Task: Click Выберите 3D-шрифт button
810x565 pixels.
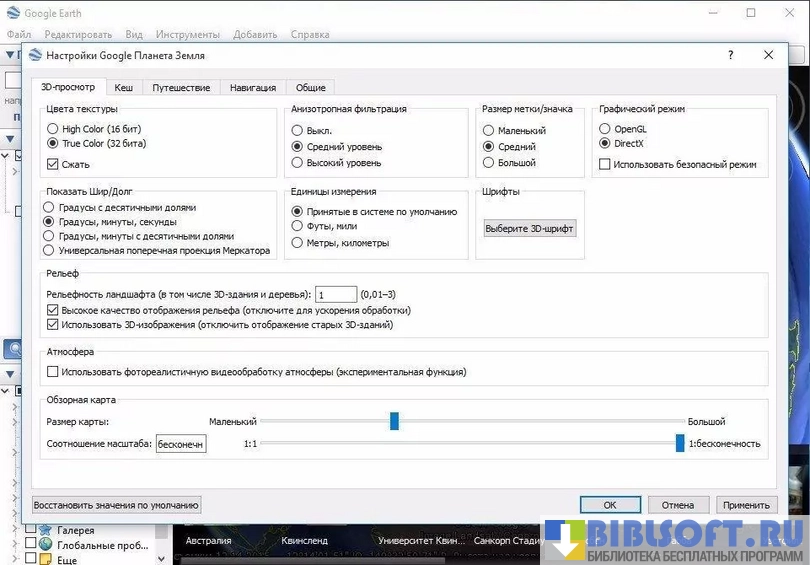Action: [x=530, y=229]
